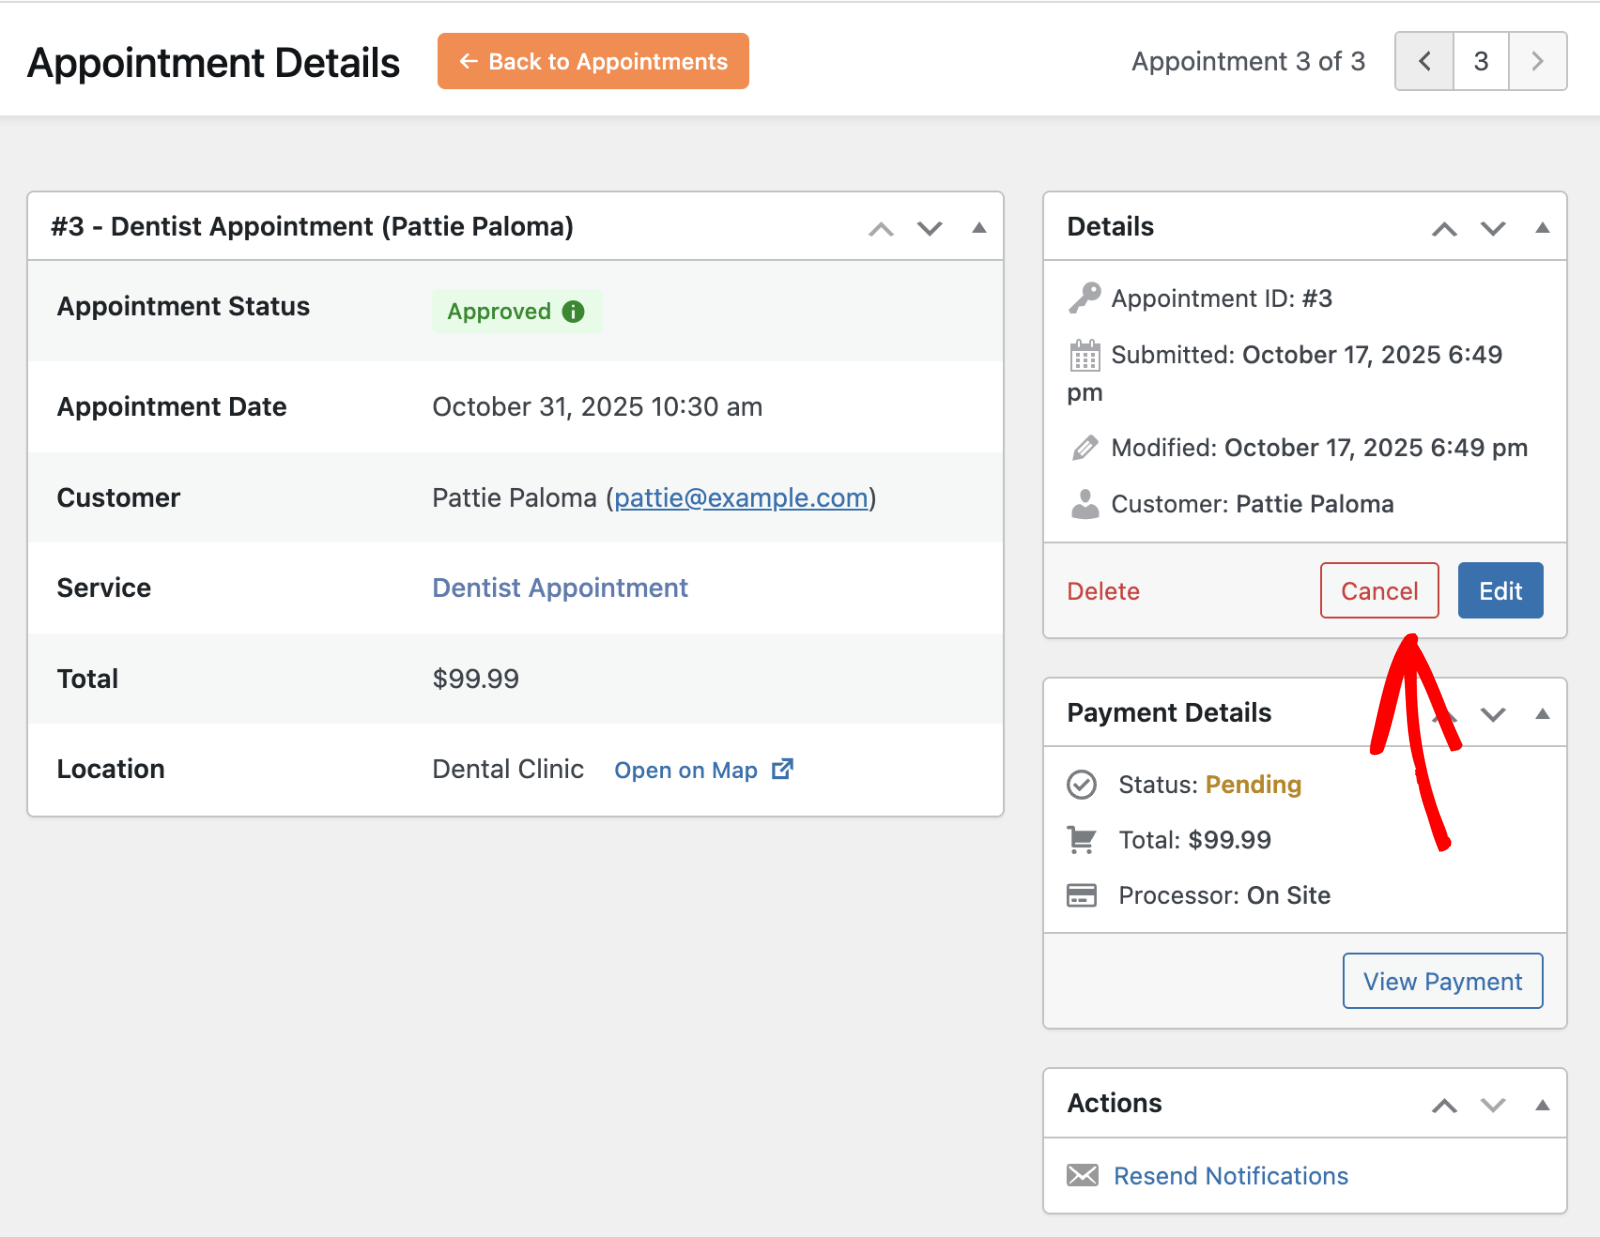Click the pencil icon beside Modified date
This screenshot has width=1600, height=1237.
1083,447
